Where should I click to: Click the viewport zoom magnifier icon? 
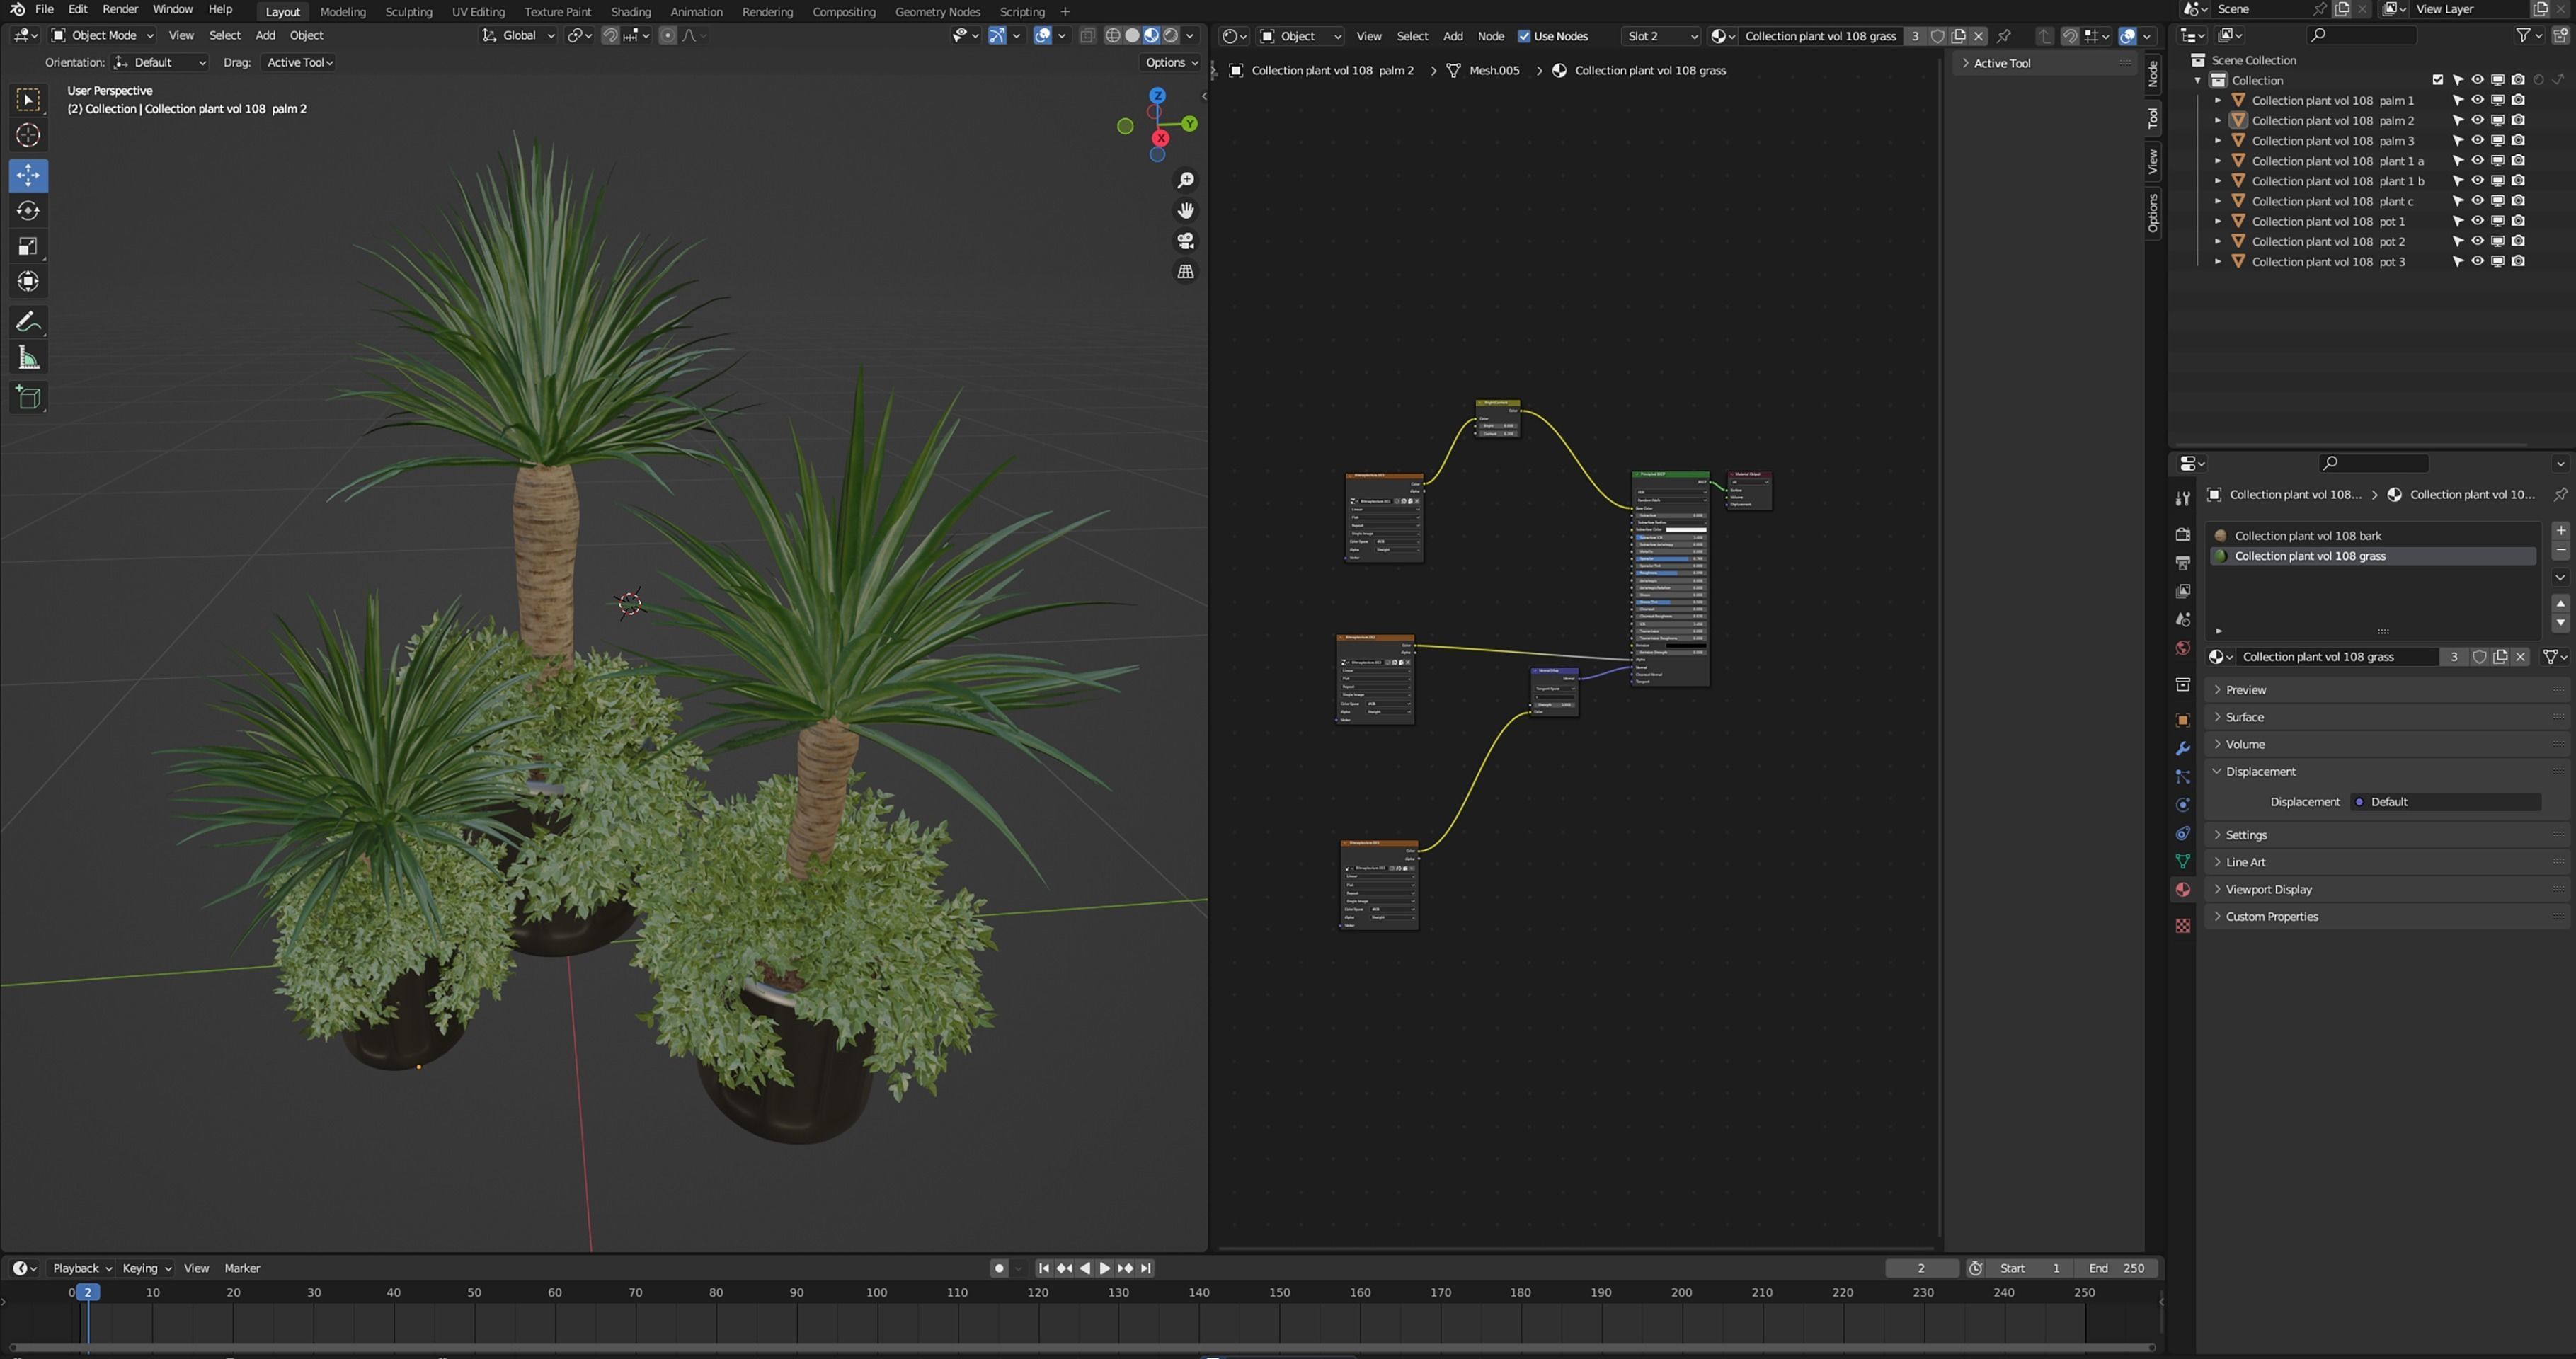pos(1185,180)
